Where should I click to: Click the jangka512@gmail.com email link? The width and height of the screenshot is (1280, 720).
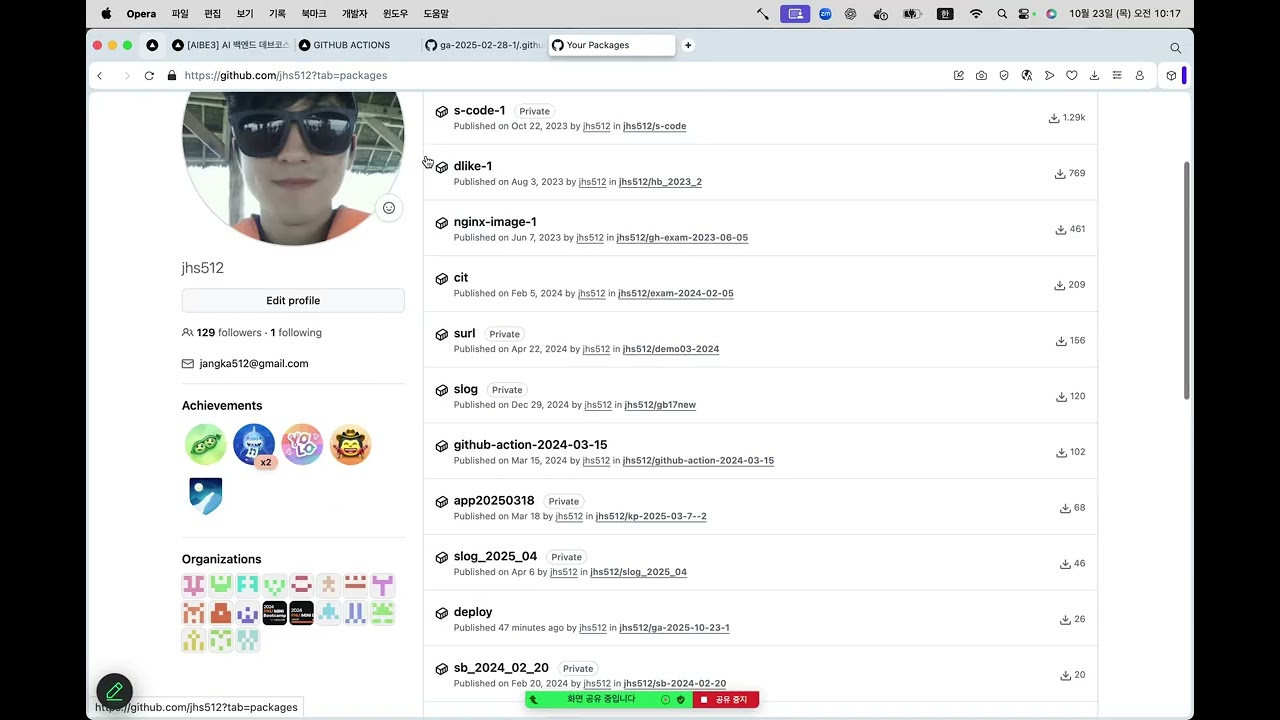tap(254, 364)
